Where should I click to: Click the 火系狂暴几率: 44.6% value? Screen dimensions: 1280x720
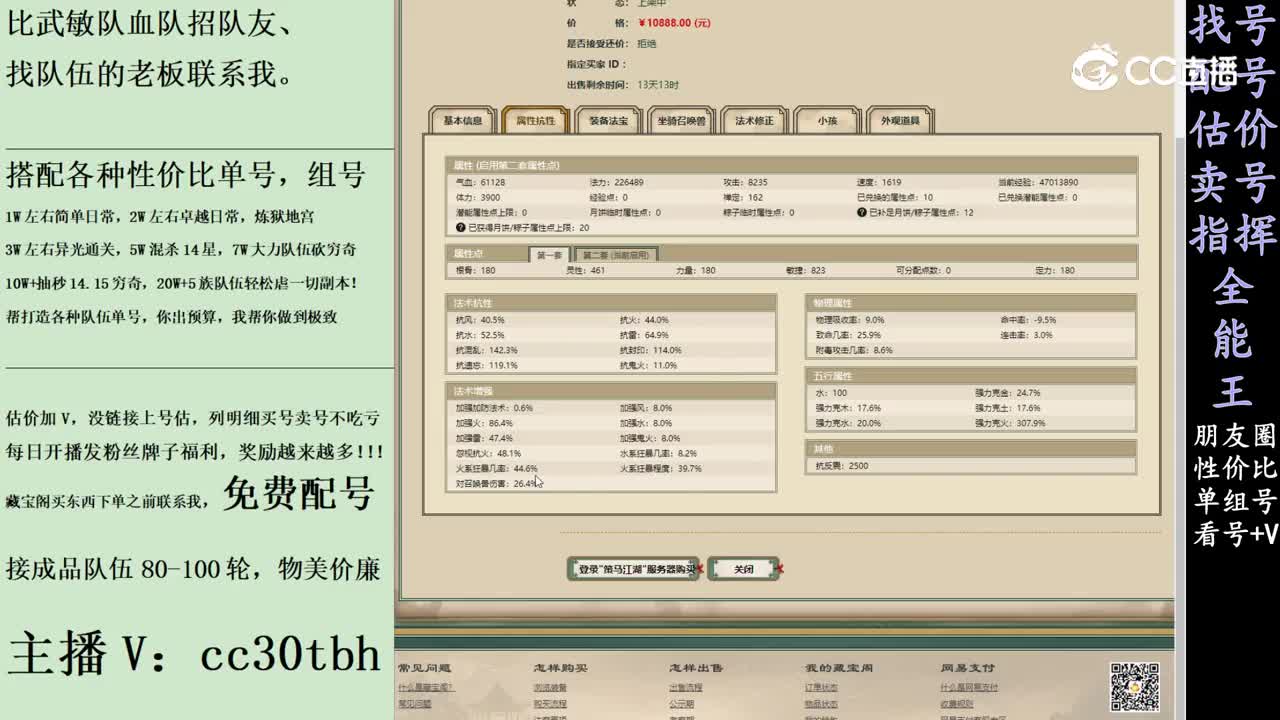[497, 469]
